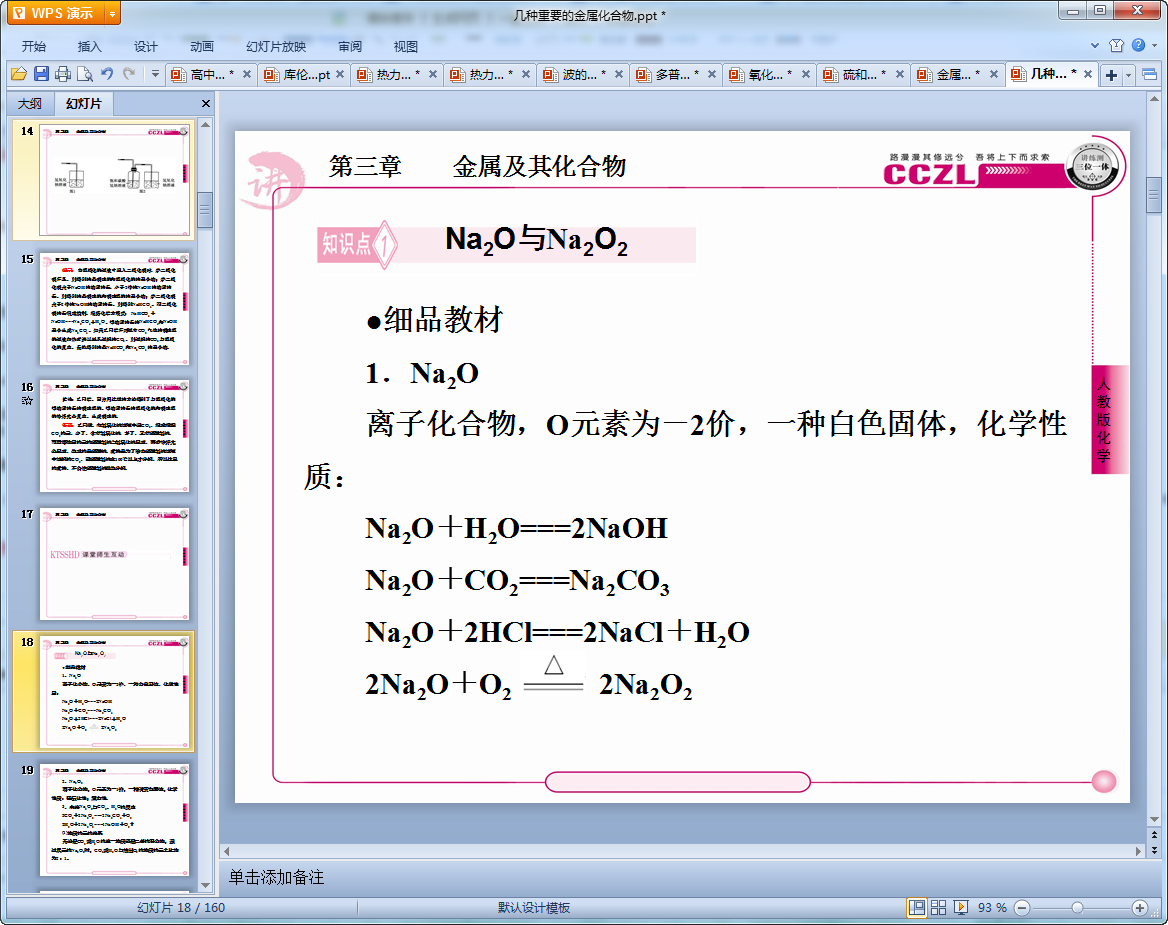Click the zoom slider handle
Screen dimensions: 1168x925
1077,907
